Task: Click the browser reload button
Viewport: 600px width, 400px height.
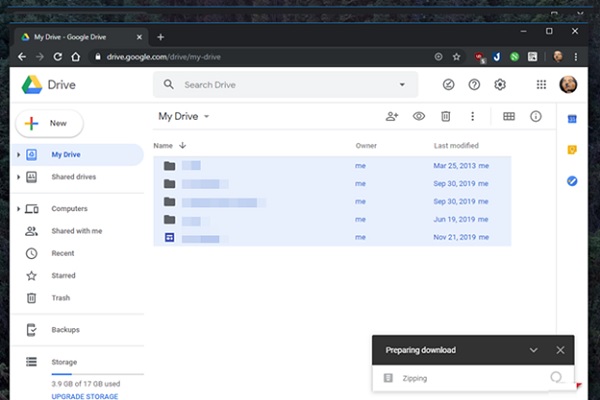Action: tap(58, 57)
